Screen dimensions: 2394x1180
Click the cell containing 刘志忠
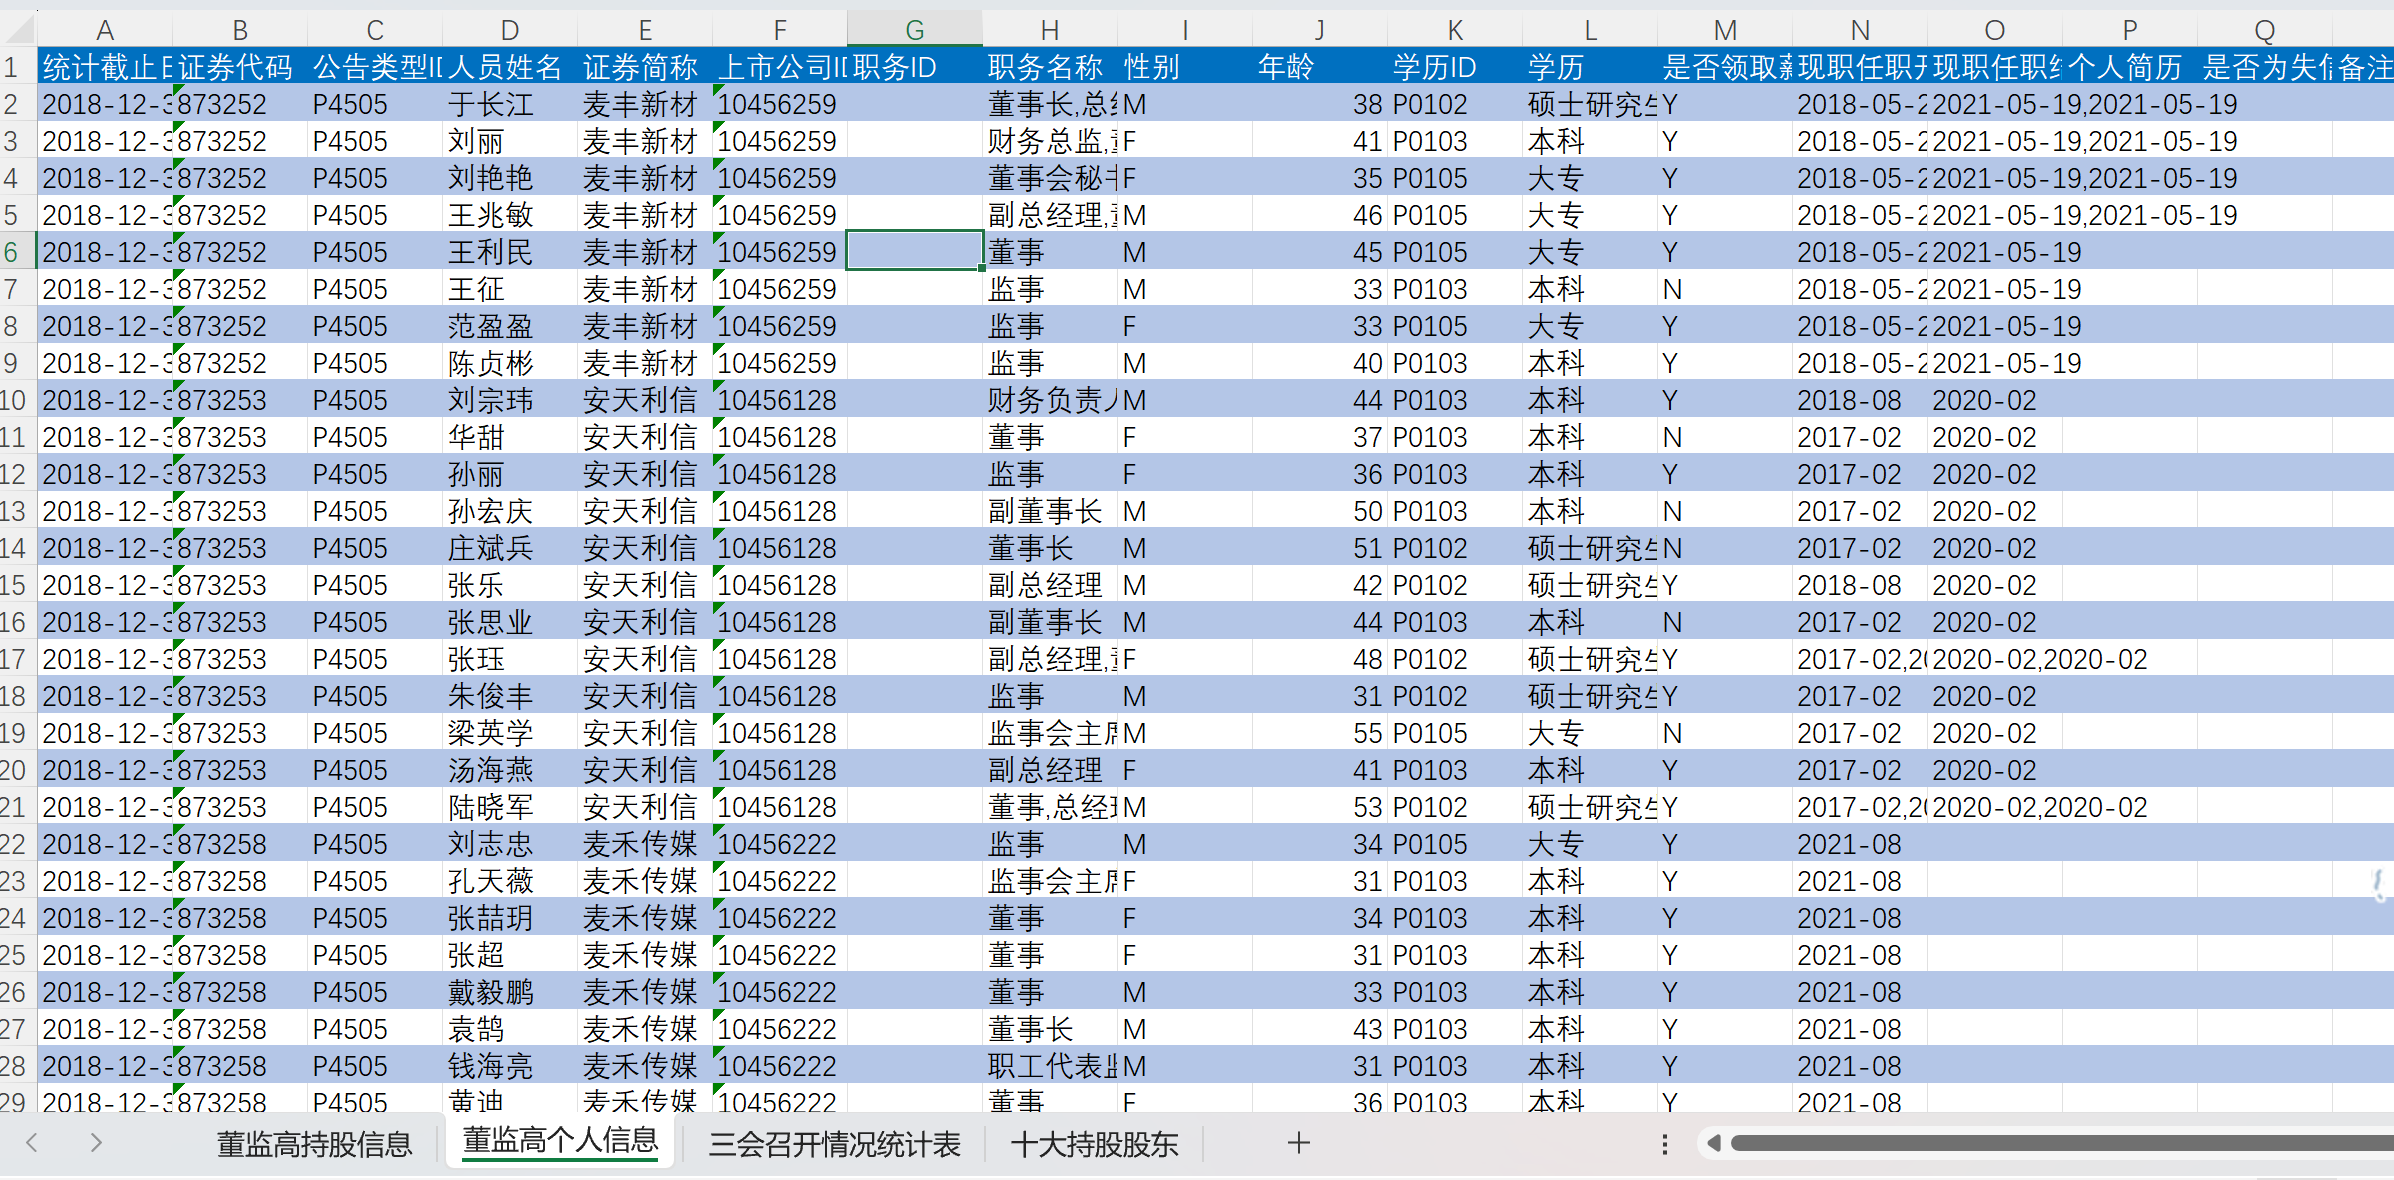(490, 844)
